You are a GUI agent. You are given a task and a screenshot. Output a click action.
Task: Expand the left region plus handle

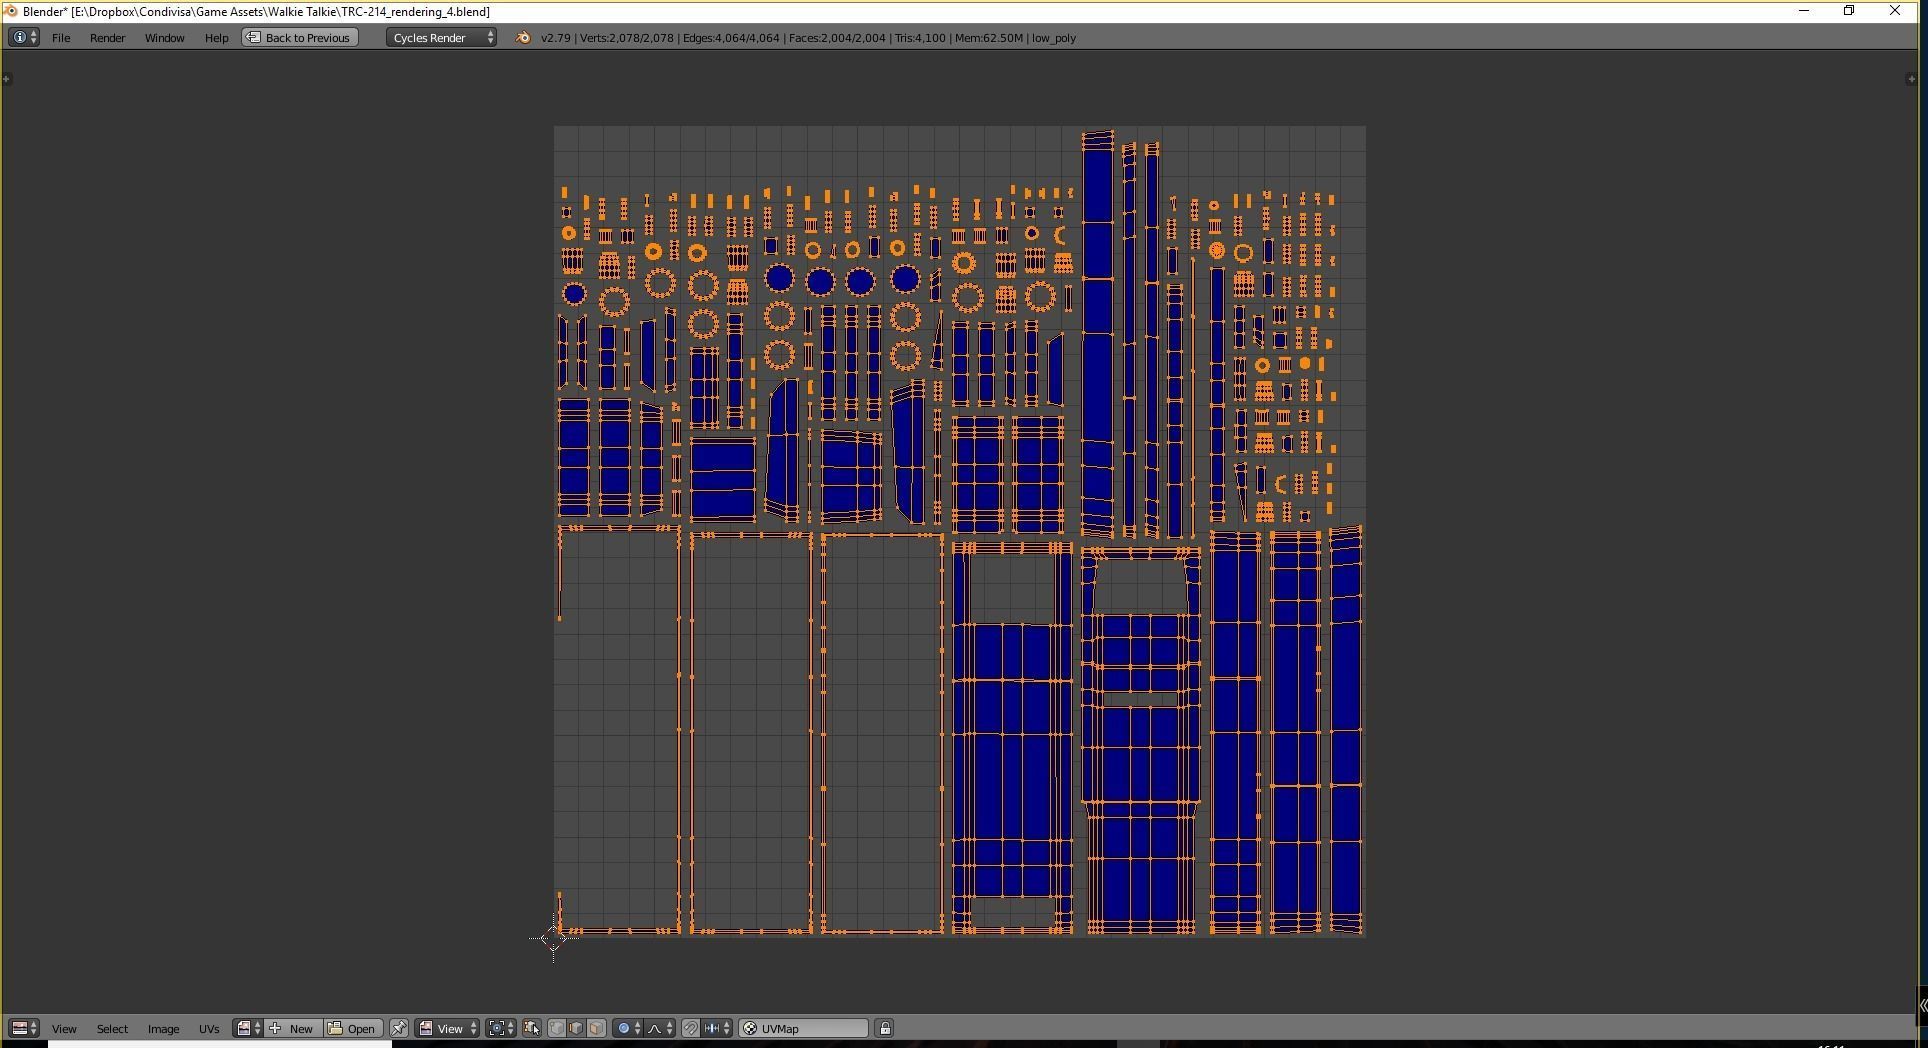(x=6, y=79)
